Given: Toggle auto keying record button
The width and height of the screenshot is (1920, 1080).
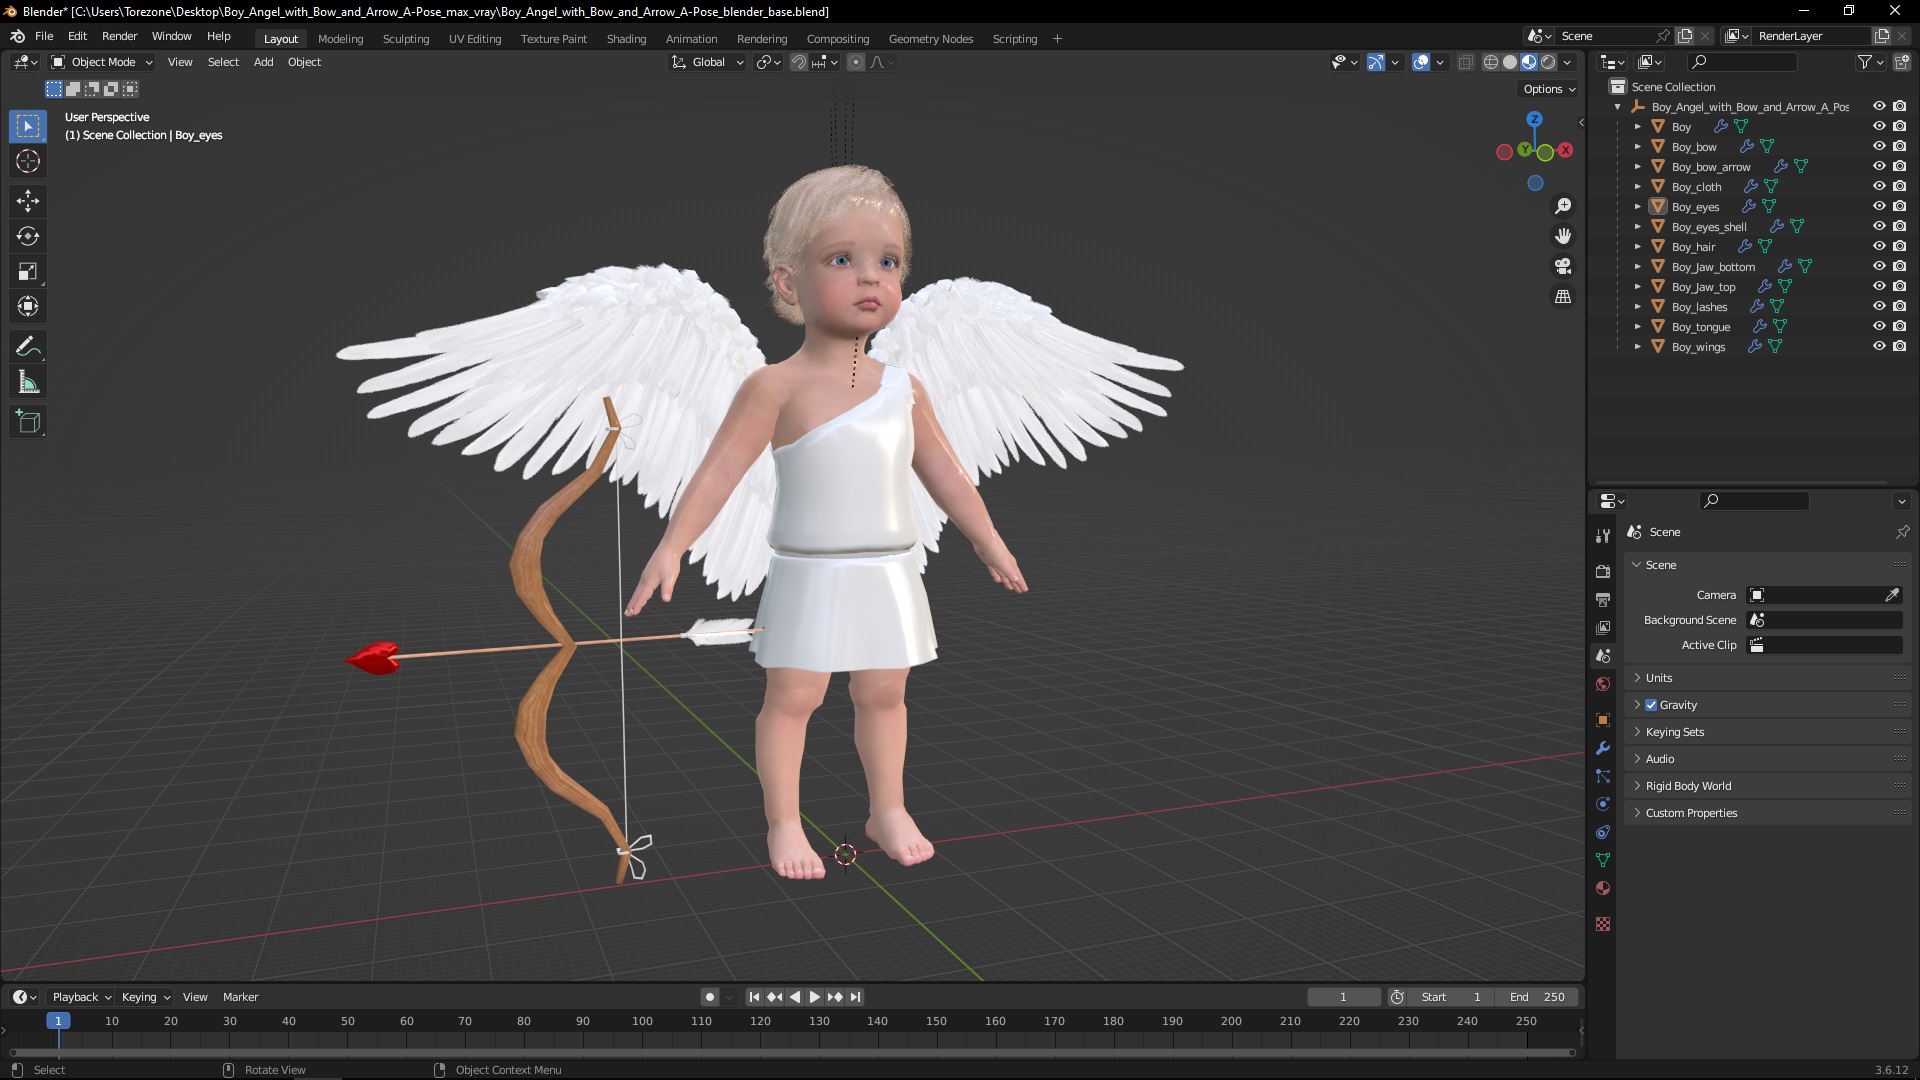Looking at the screenshot, I should pyautogui.click(x=709, y=997).
